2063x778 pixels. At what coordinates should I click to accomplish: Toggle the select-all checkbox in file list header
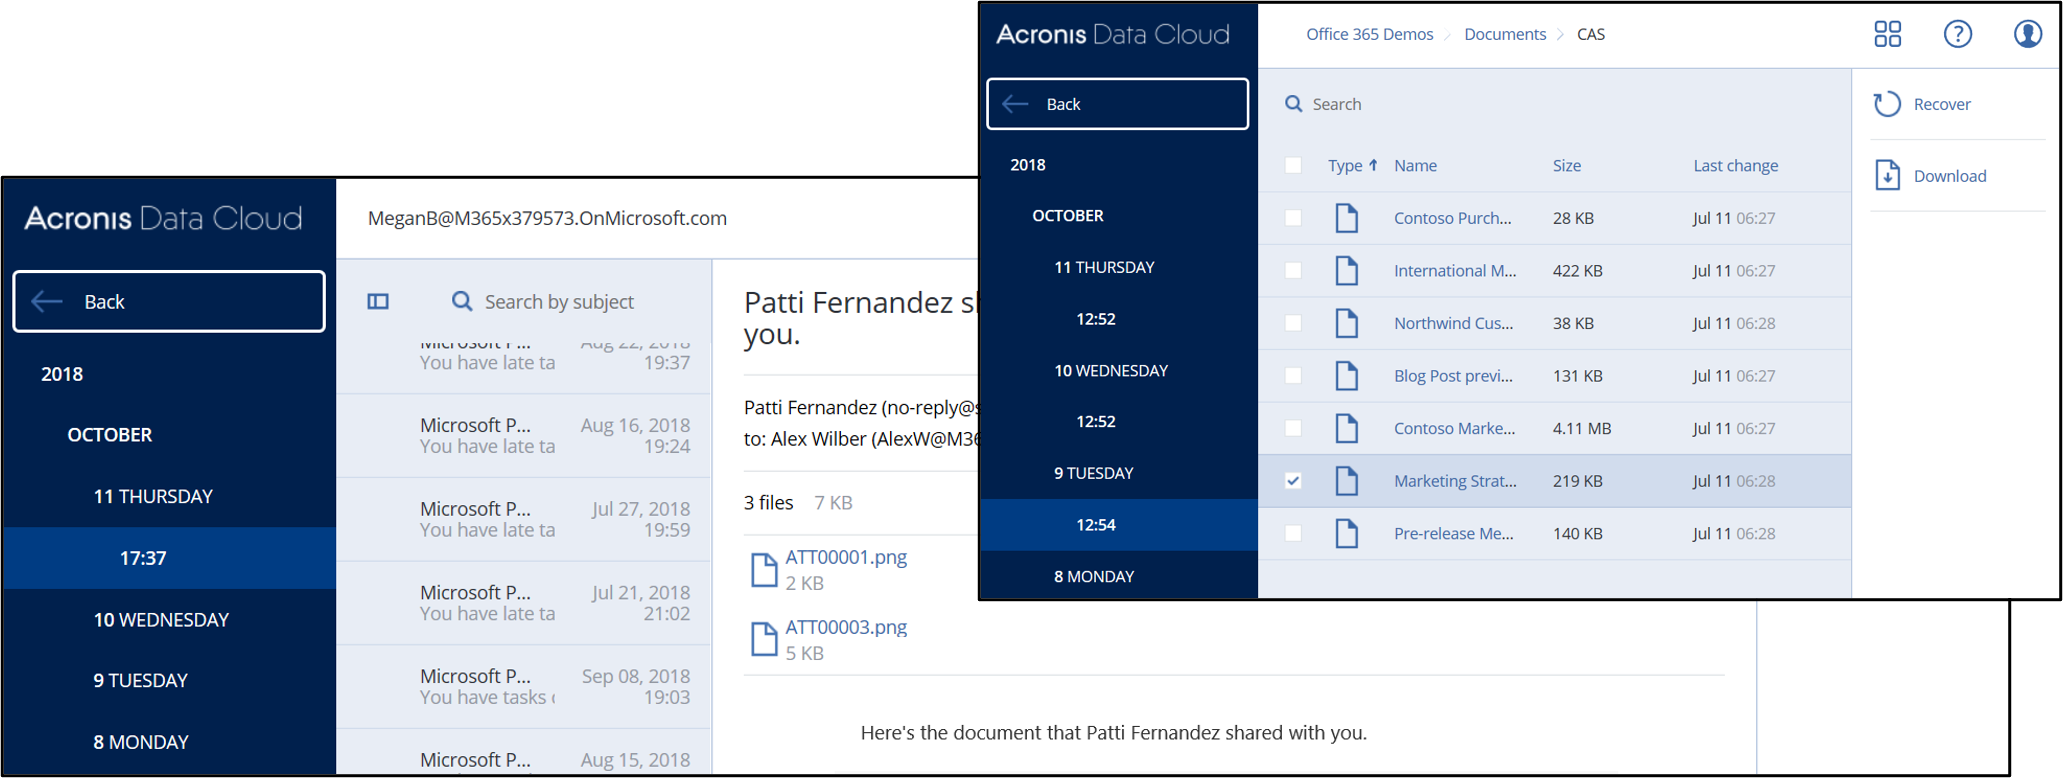coord(1293,165)
